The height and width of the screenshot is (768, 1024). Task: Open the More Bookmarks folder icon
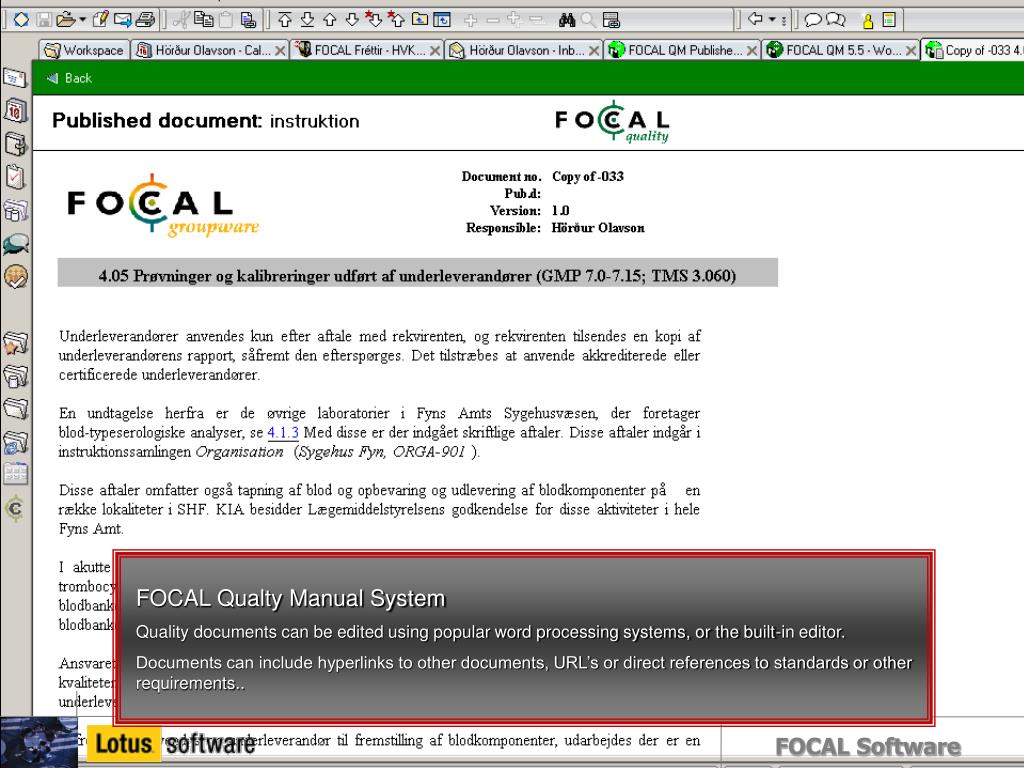pyautogui.click(x=15, y=409)
